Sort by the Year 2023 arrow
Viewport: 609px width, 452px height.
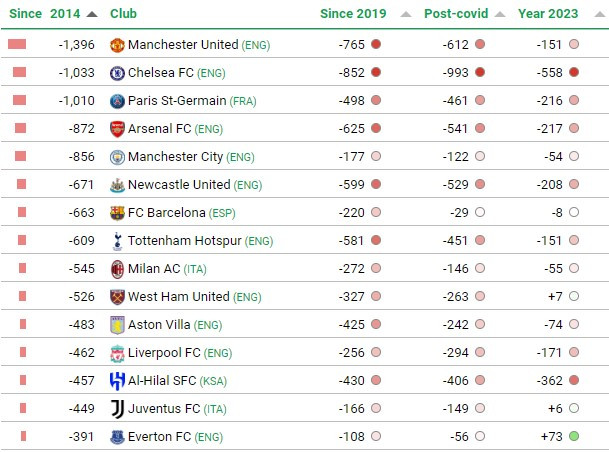pyautogui.click(x=600, y=14)
